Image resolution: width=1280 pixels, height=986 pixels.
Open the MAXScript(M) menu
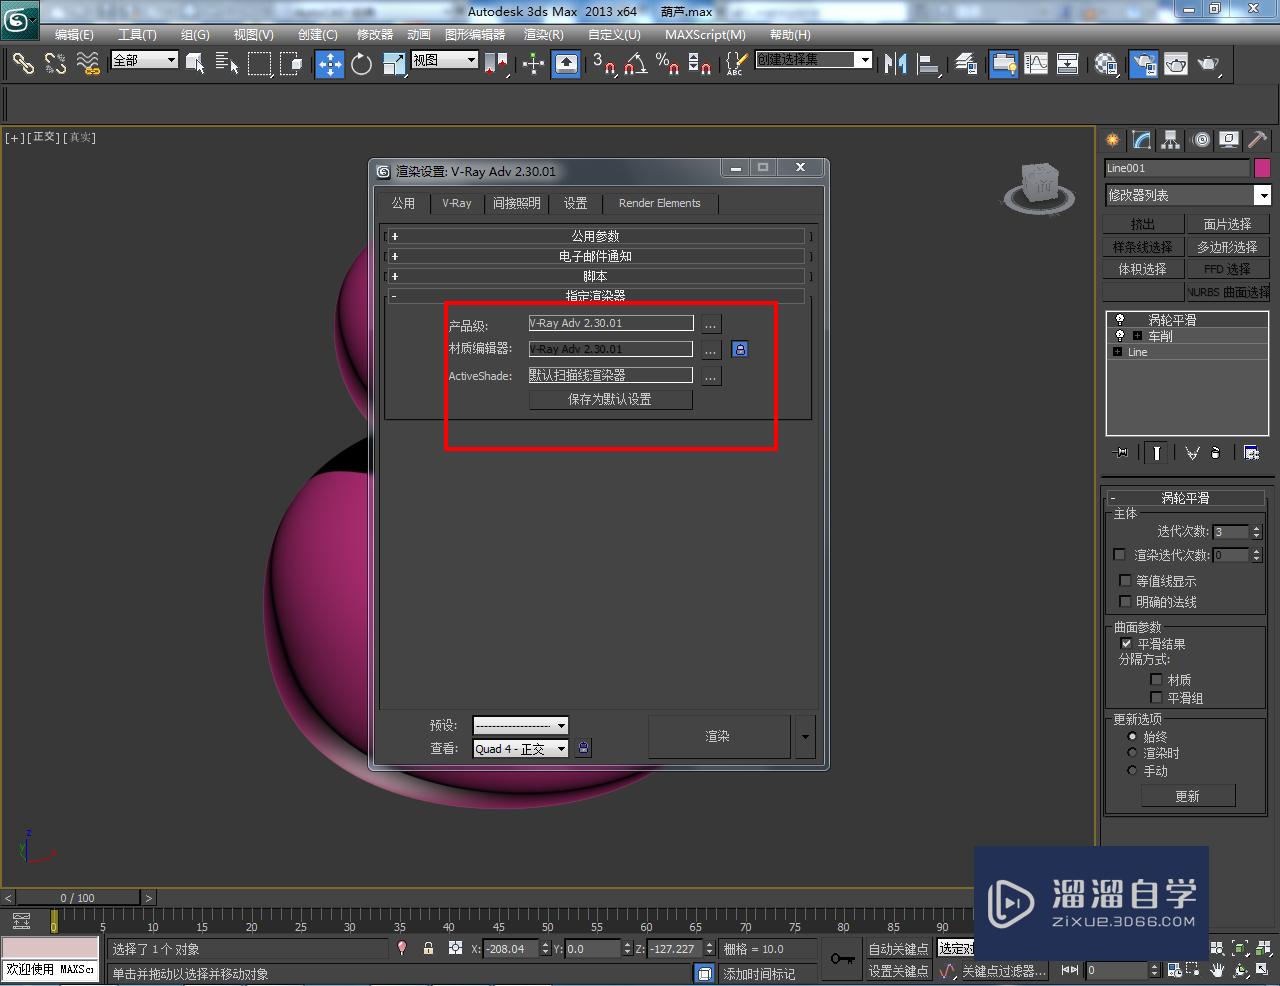click(705, 34)
